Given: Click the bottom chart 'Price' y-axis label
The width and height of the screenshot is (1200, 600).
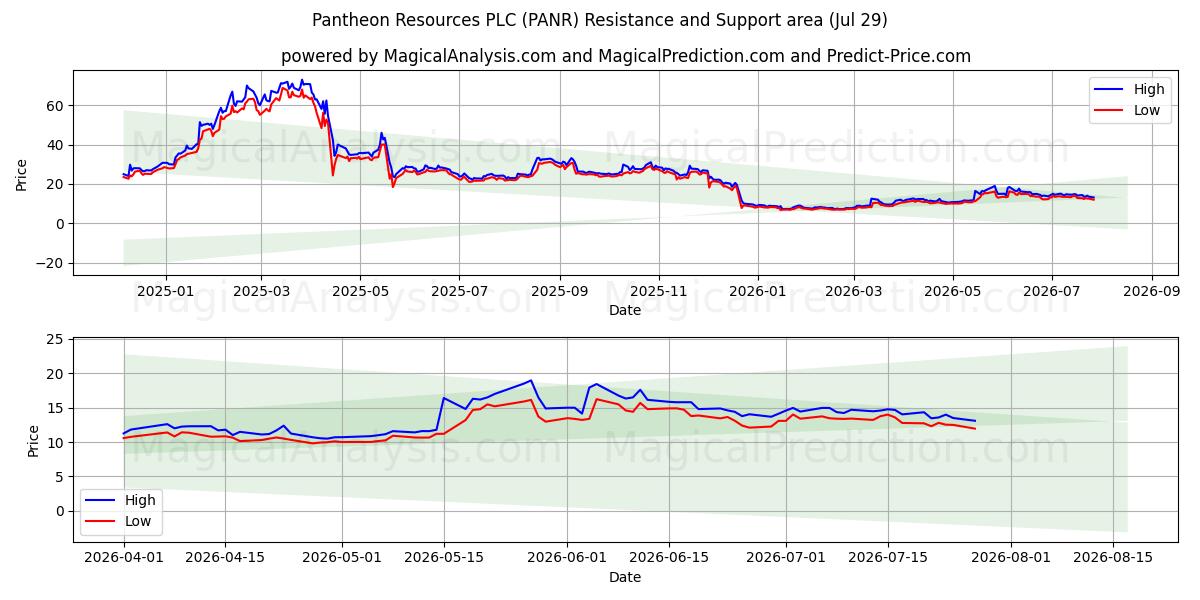Looking at the screenshot, I should click(34, 440).
